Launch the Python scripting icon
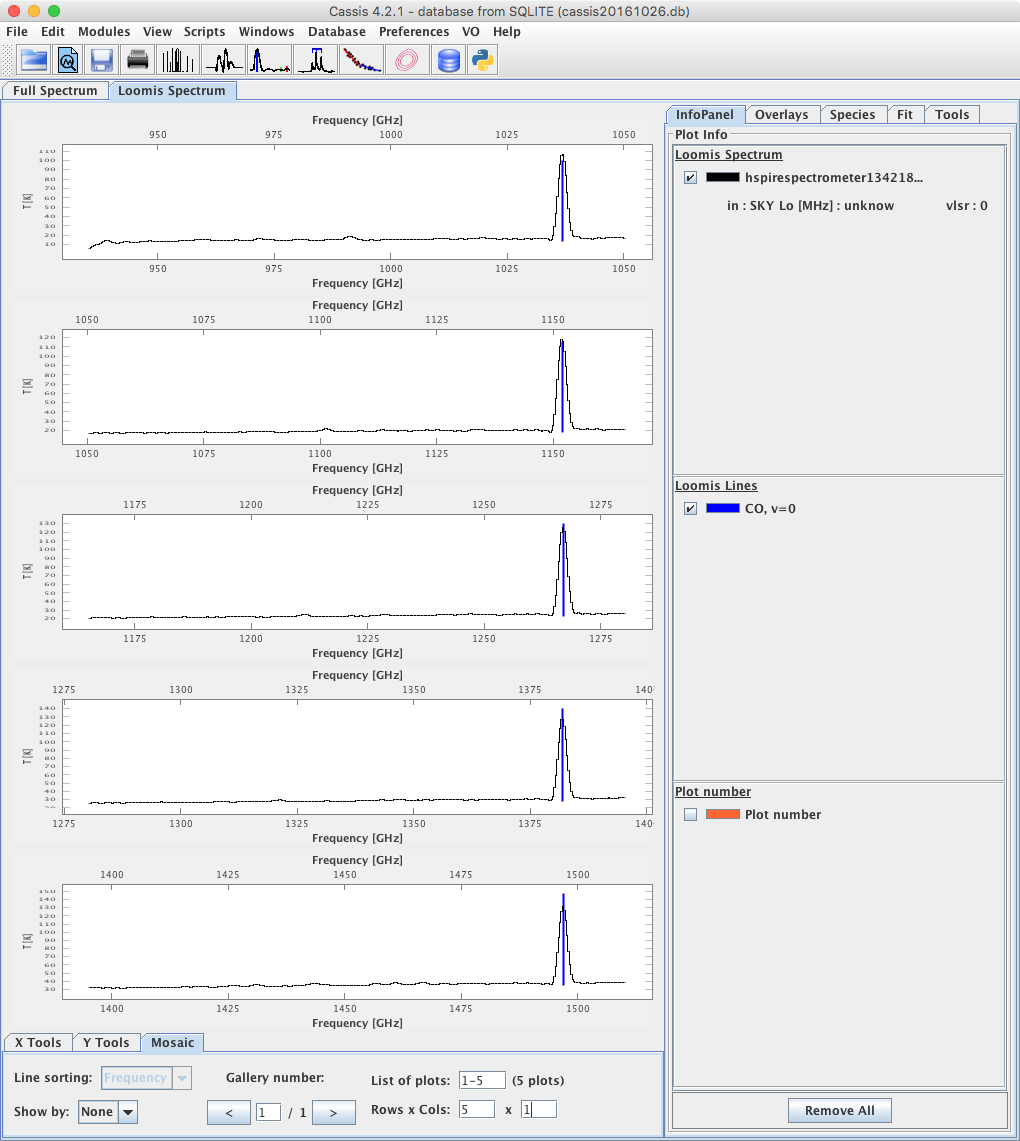This screenshot has width=1020, height=1141. click(482, 60)
